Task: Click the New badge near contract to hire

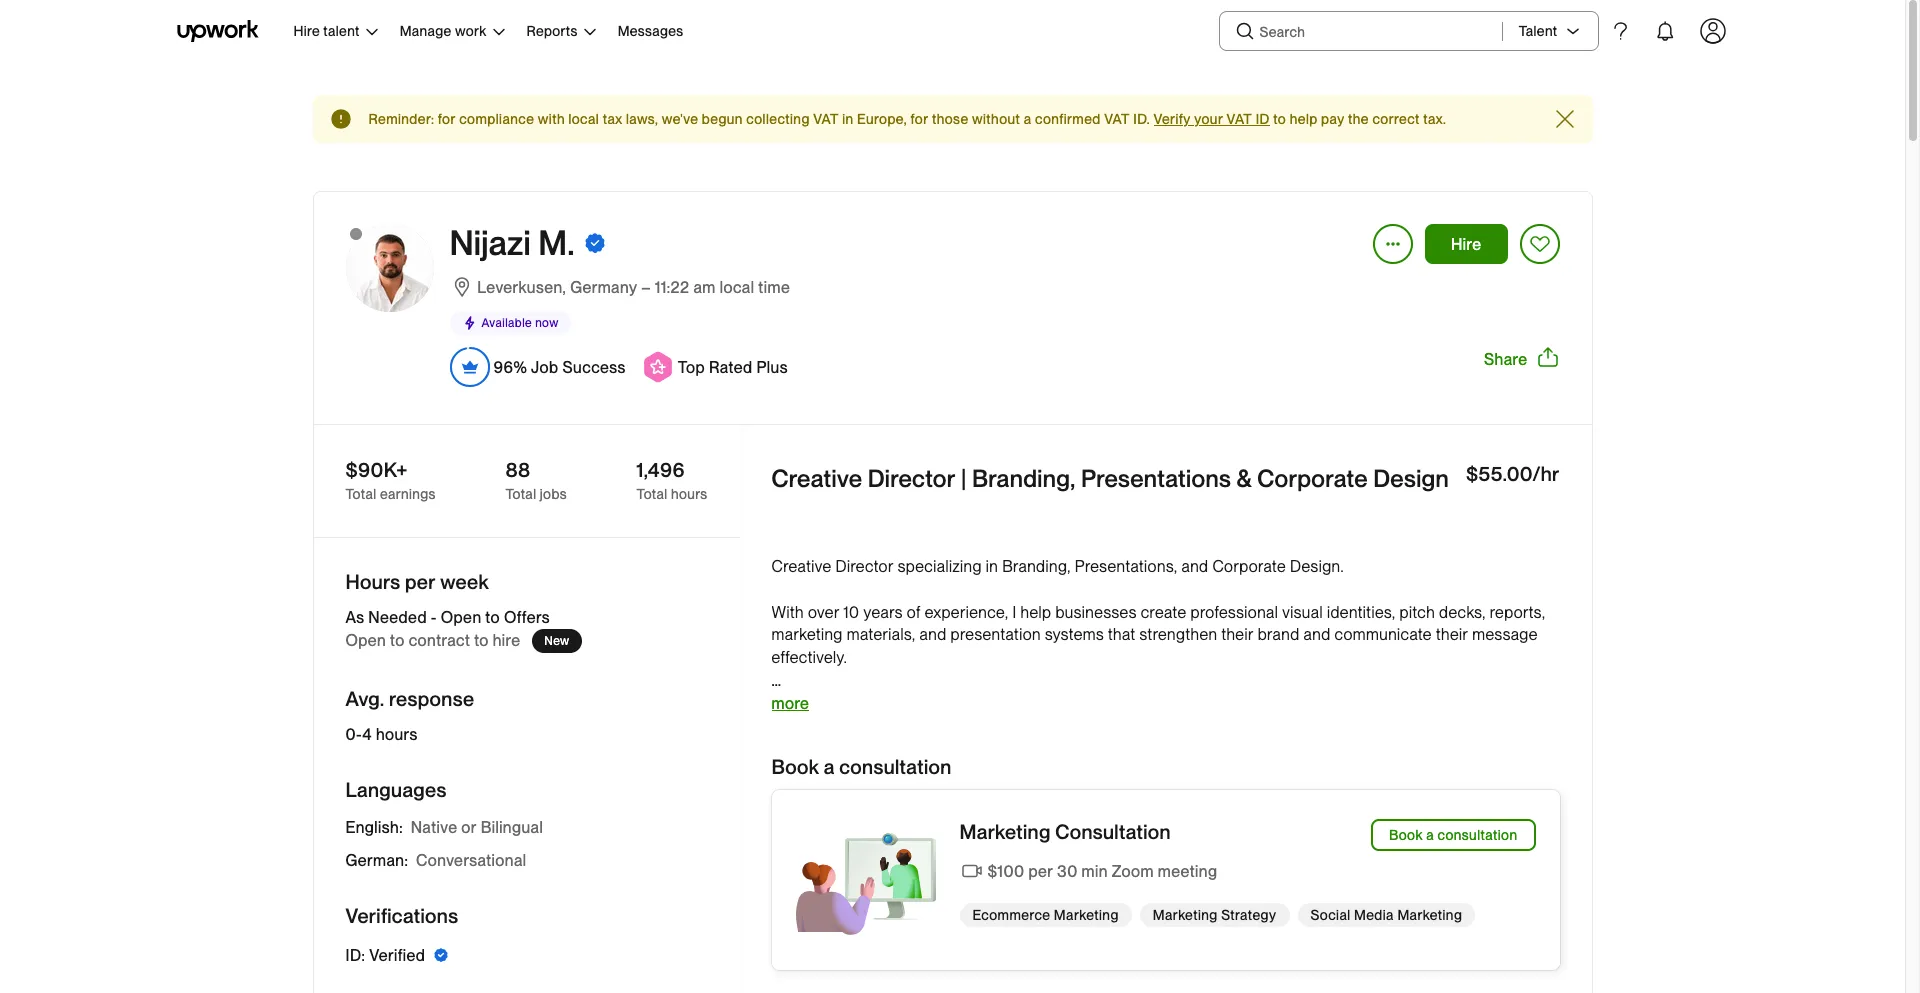Action: 557,641
